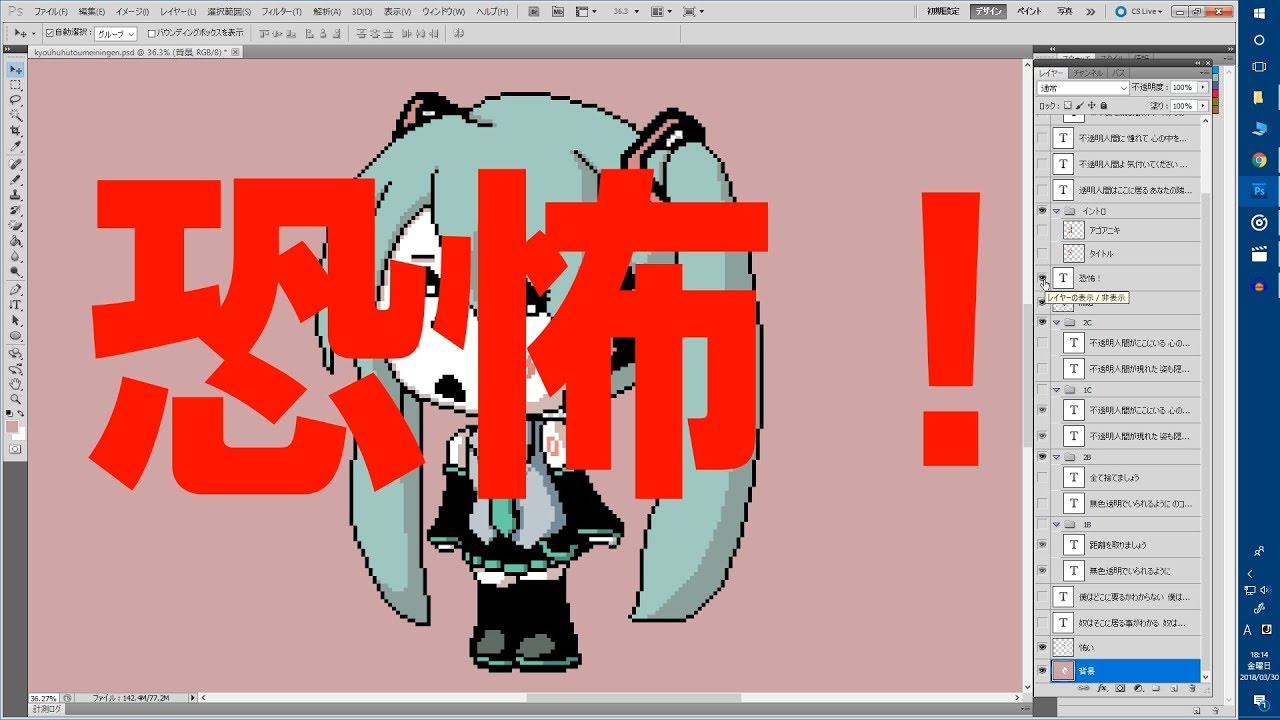Image resolution: width=1280 pixels, height=720 pixels.
Task: Select the 写真 workspace button
Action: tap(1065, 11)
